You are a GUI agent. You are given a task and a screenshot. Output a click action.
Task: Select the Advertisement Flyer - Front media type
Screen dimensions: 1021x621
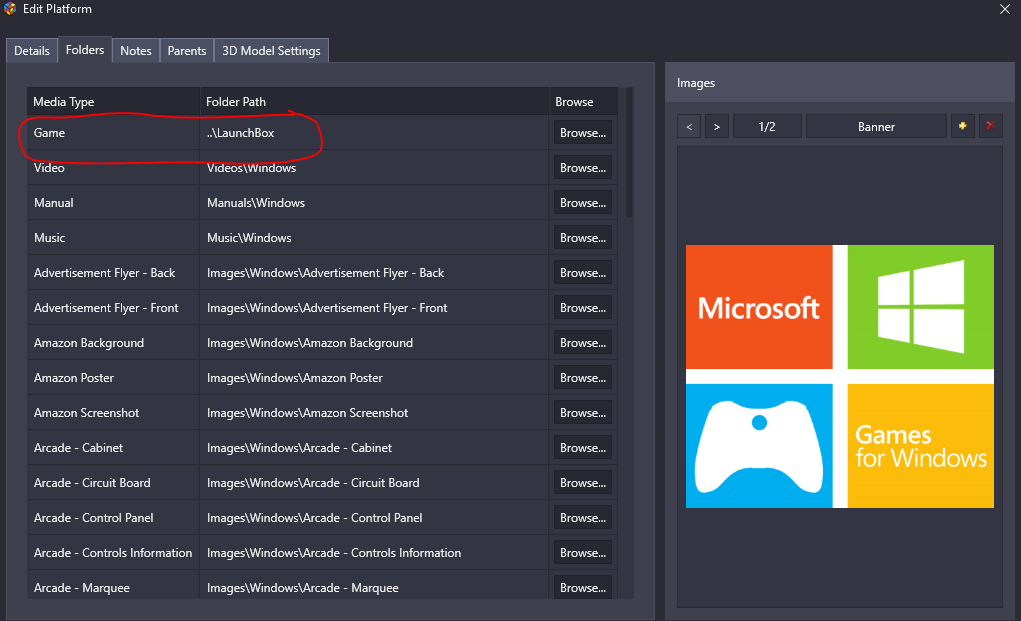pos(106,309)
